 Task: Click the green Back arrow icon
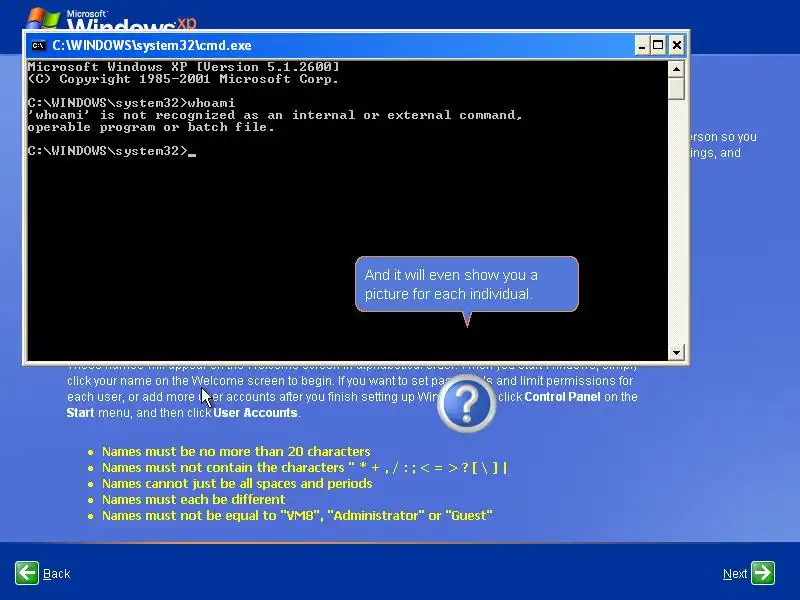tap(27, 573)
